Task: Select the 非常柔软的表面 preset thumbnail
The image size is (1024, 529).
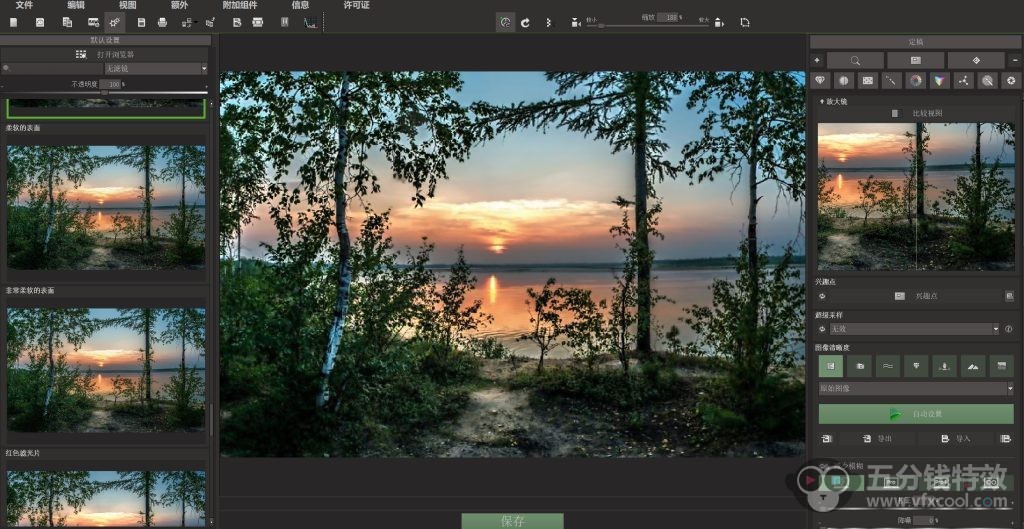Action: (x=106, y=369)
